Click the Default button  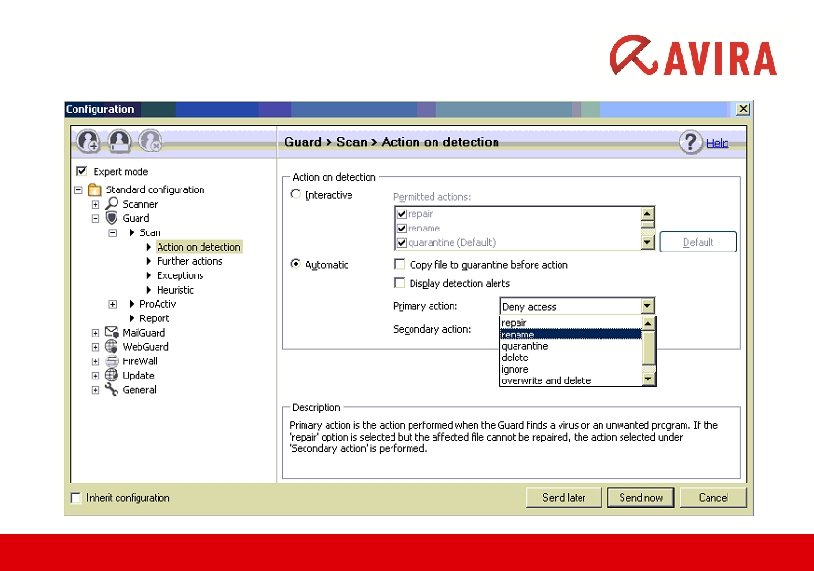point(698,242)
